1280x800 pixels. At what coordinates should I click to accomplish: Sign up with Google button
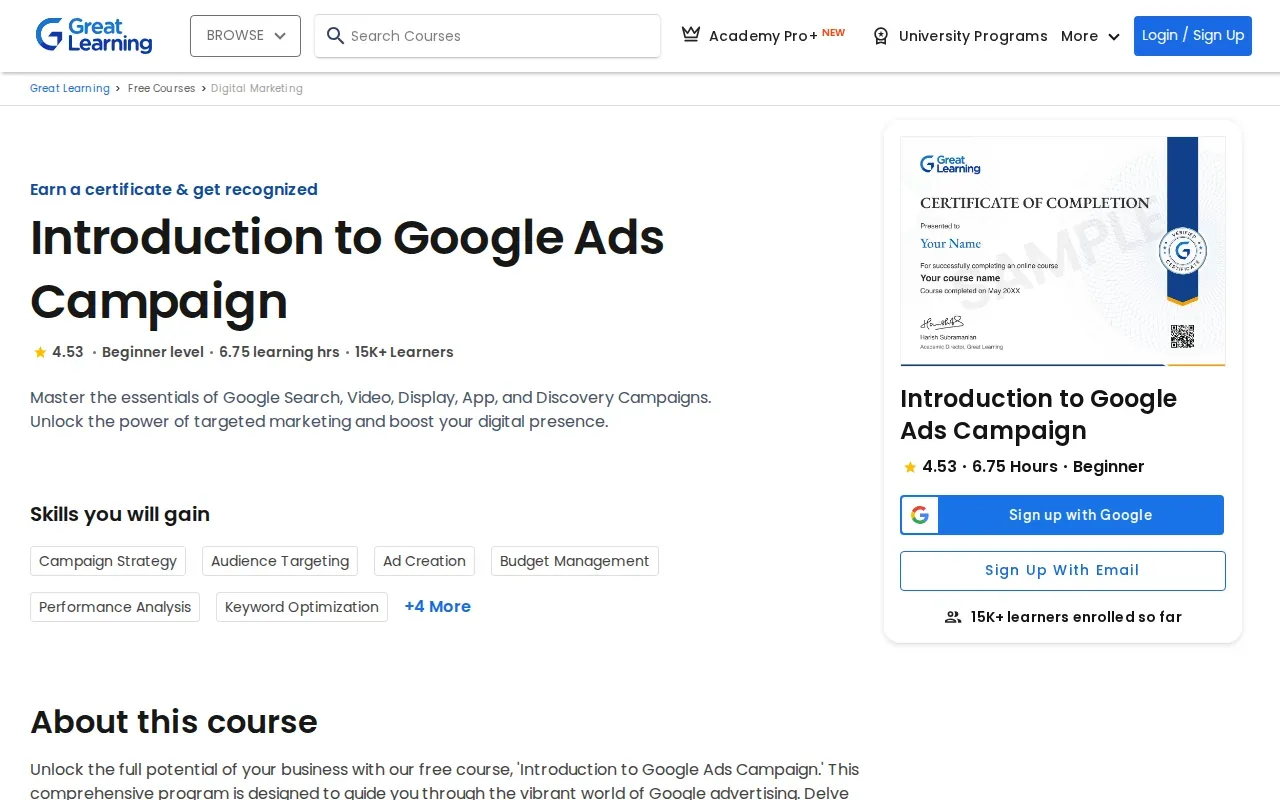(x=1062, y=515)
